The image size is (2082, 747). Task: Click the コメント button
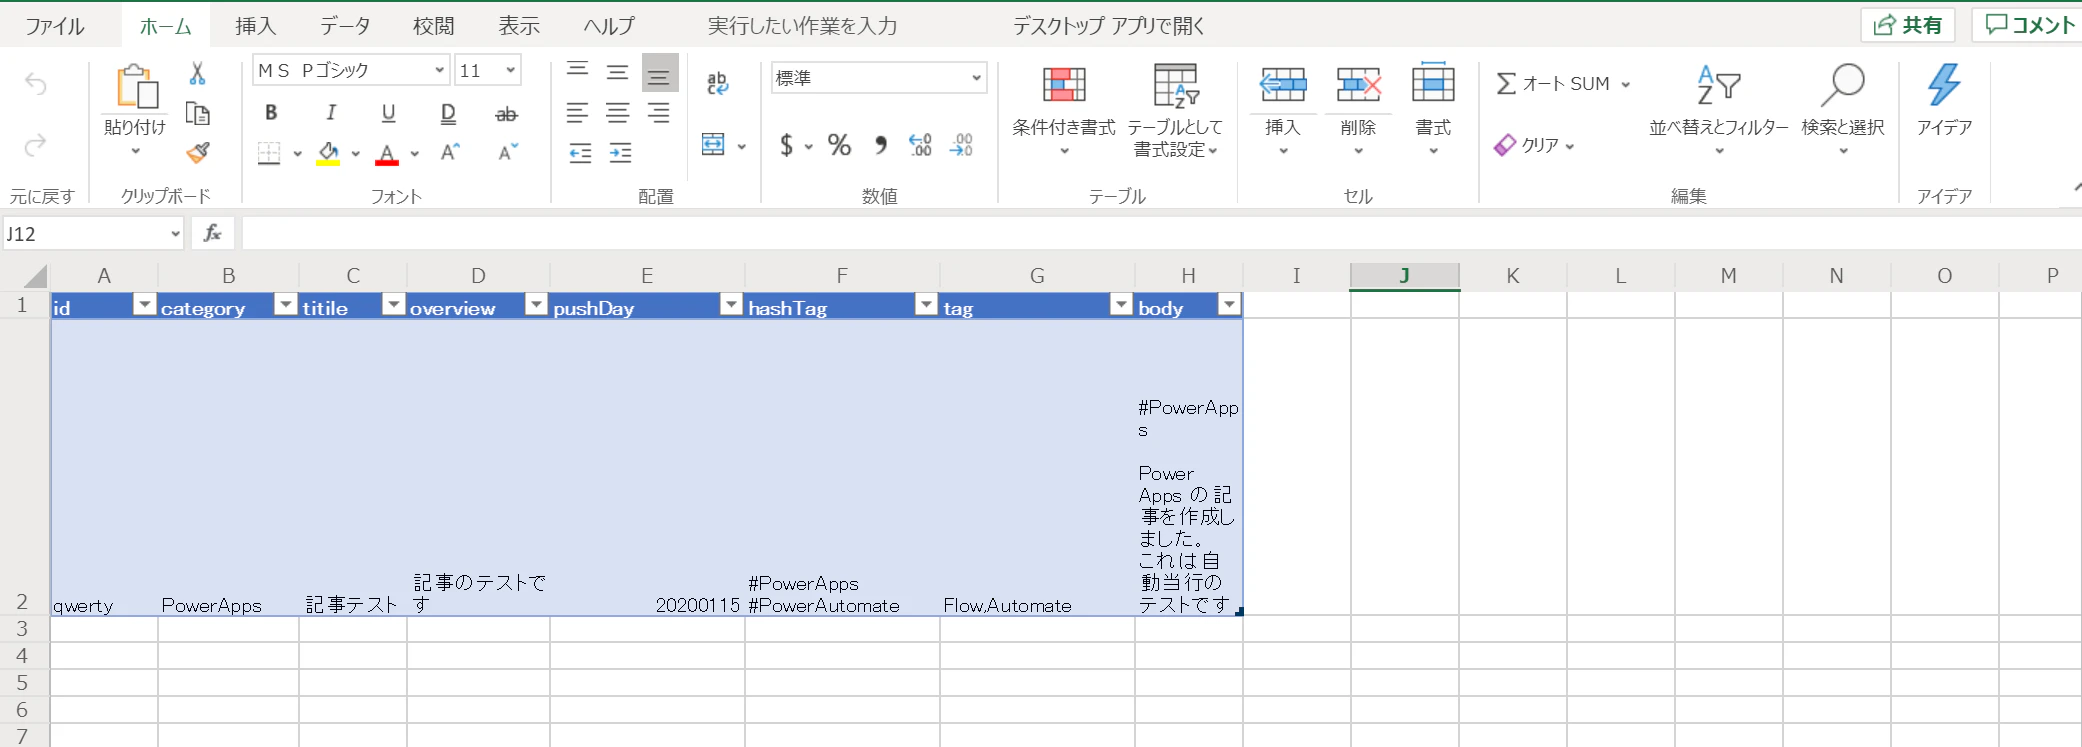[2029, 25]
